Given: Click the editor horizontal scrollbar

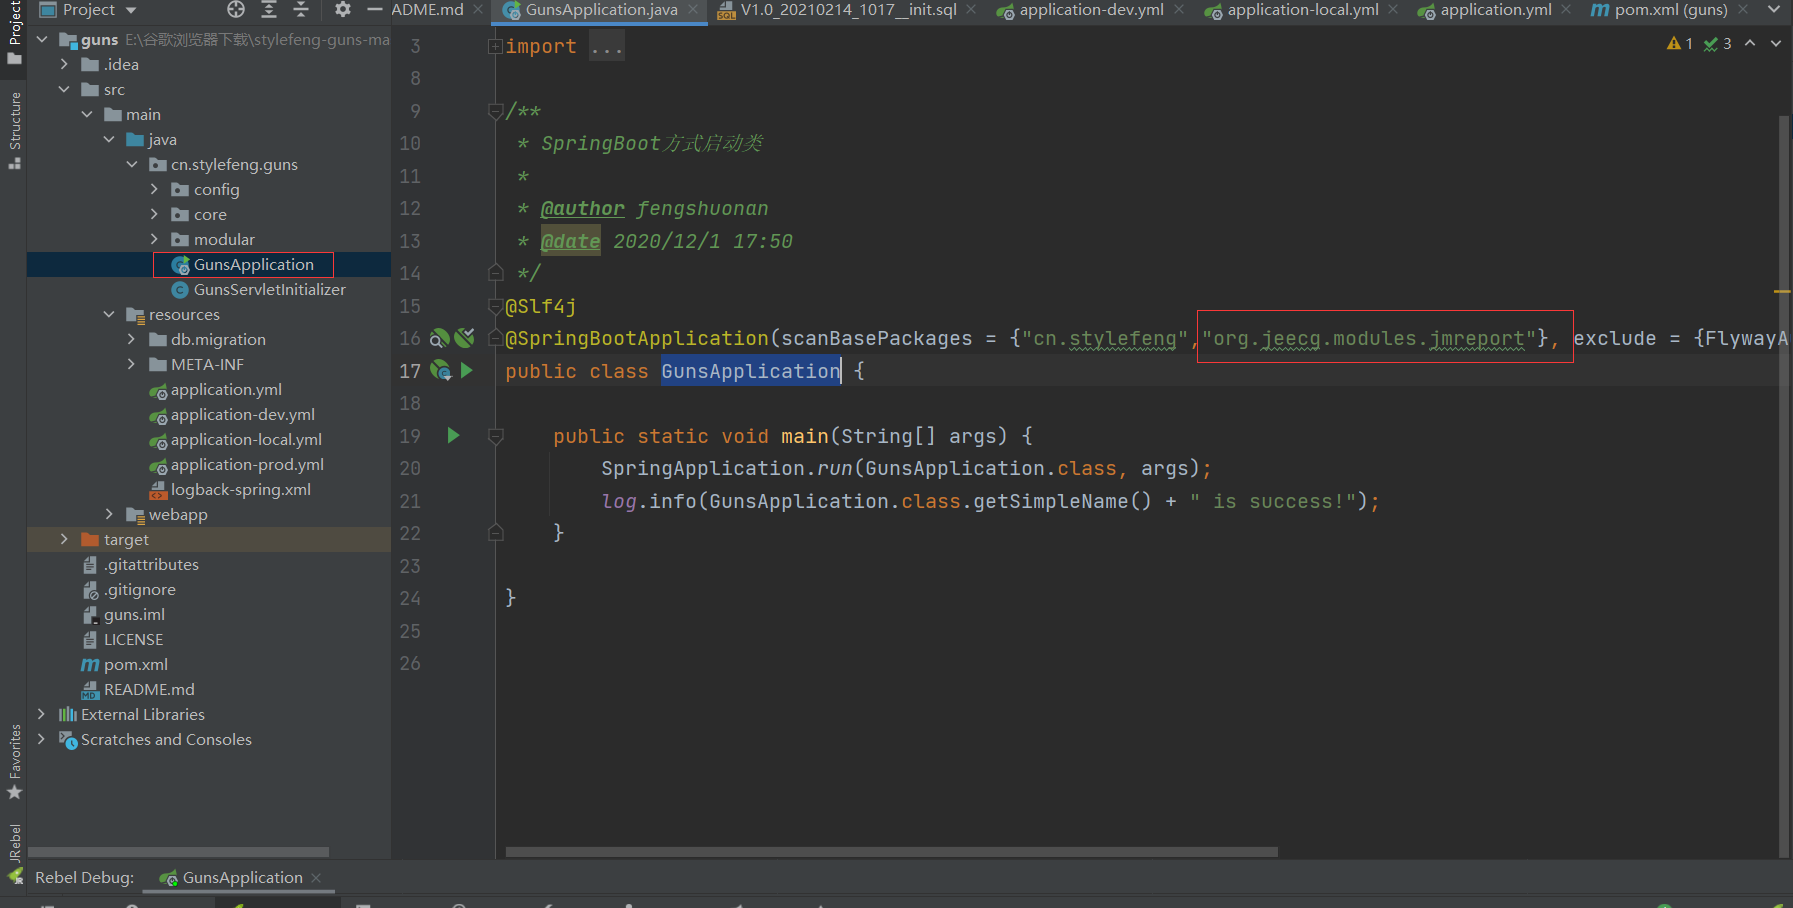Looking at the screenshot, I should point(891,852).
